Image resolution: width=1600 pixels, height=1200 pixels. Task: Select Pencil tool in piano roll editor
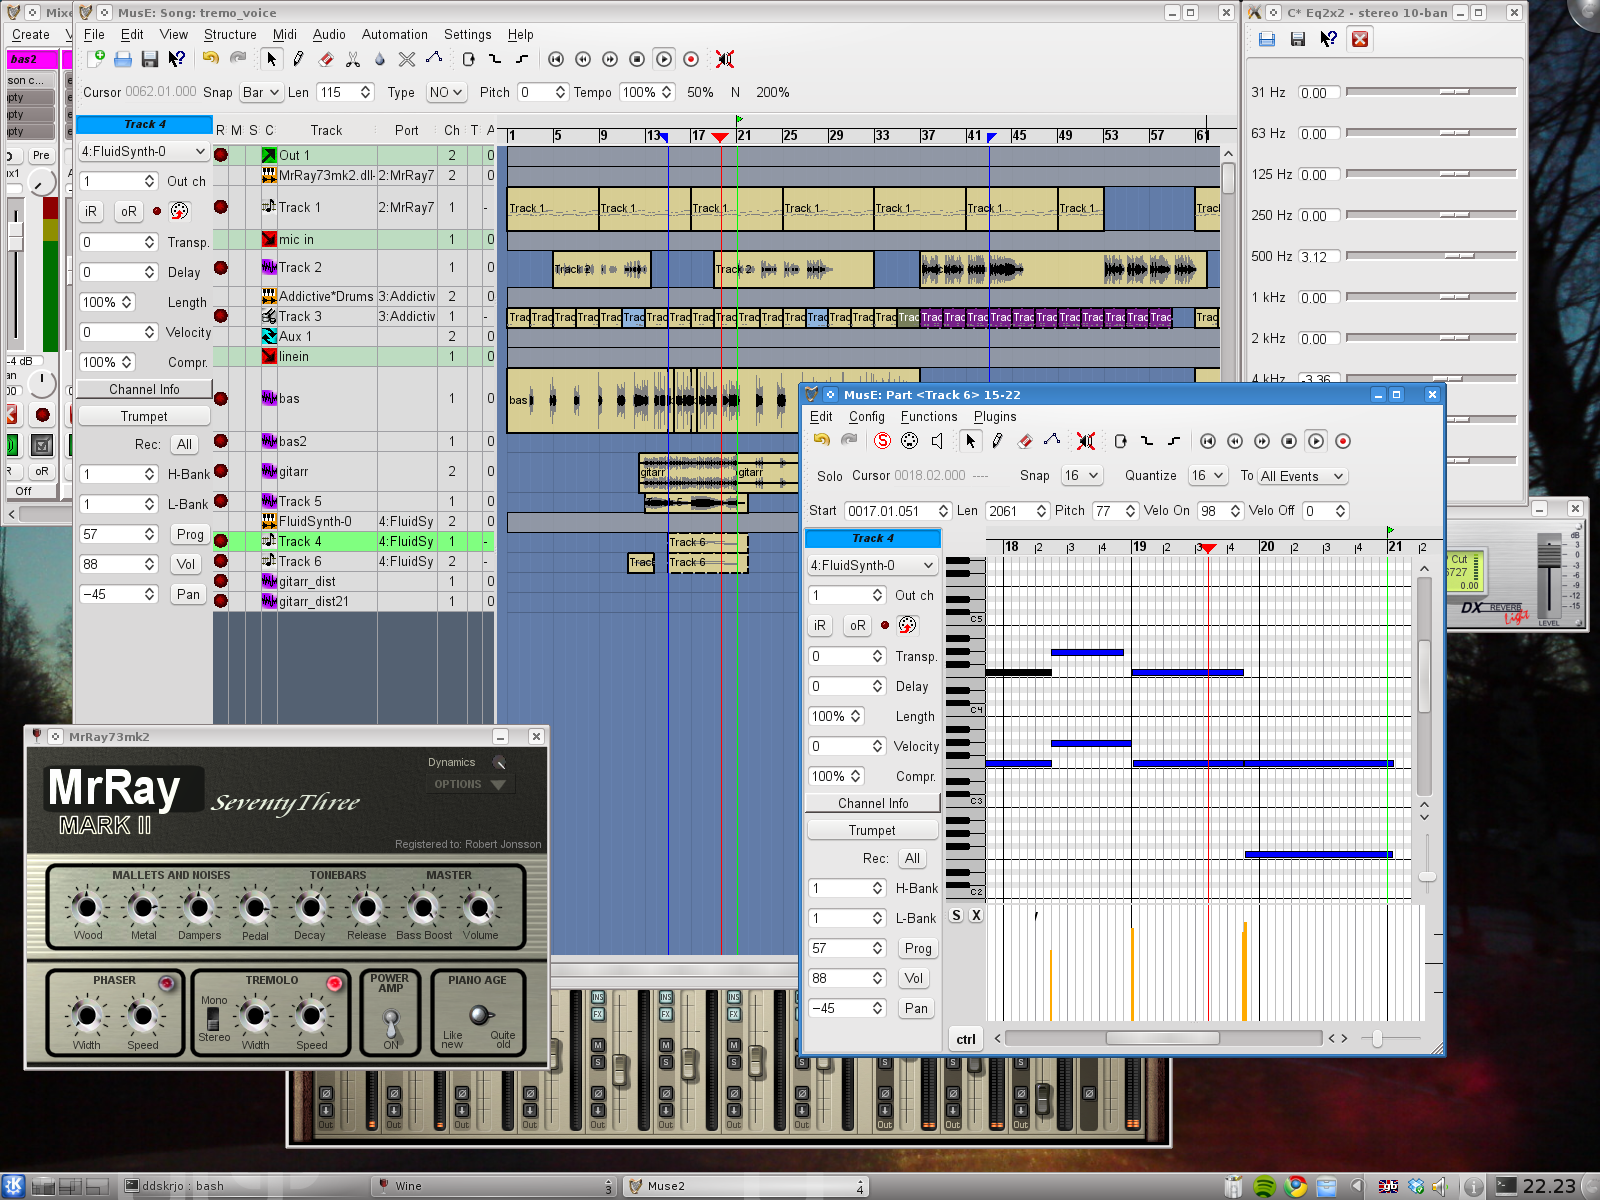[x=997, y=441]
